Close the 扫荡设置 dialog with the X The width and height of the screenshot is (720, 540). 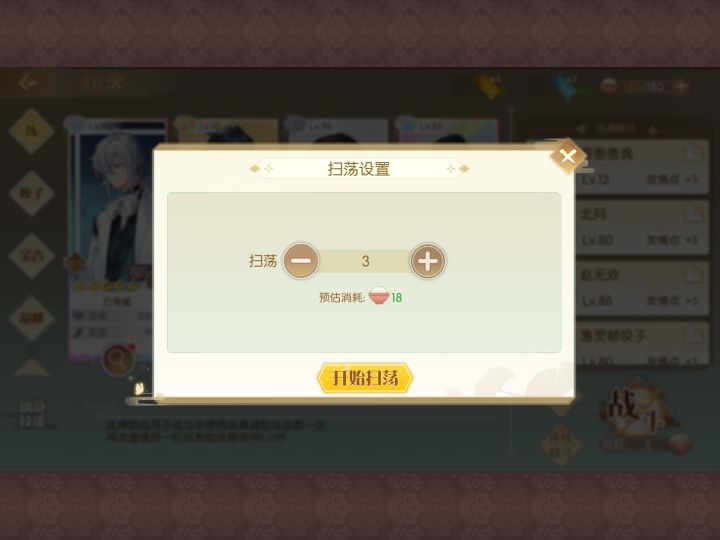tap(568, 156)
